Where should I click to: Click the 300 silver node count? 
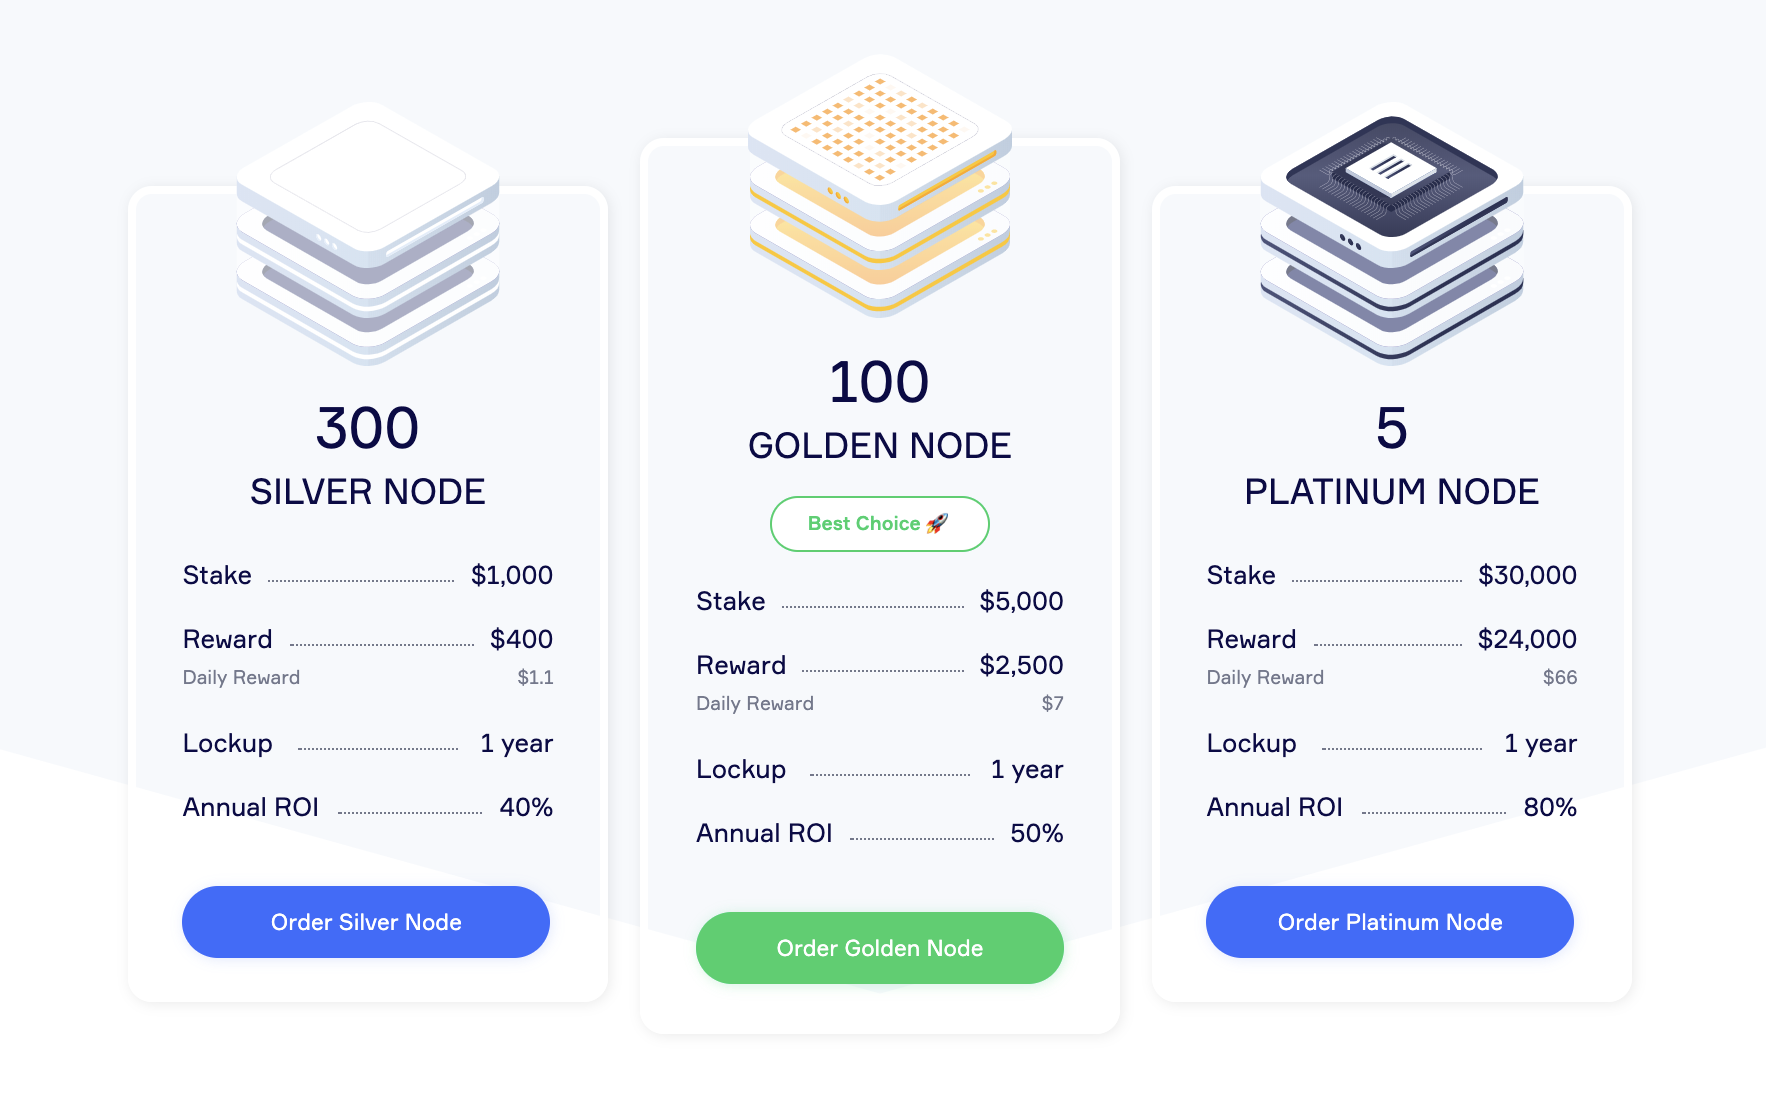point(368,428)
